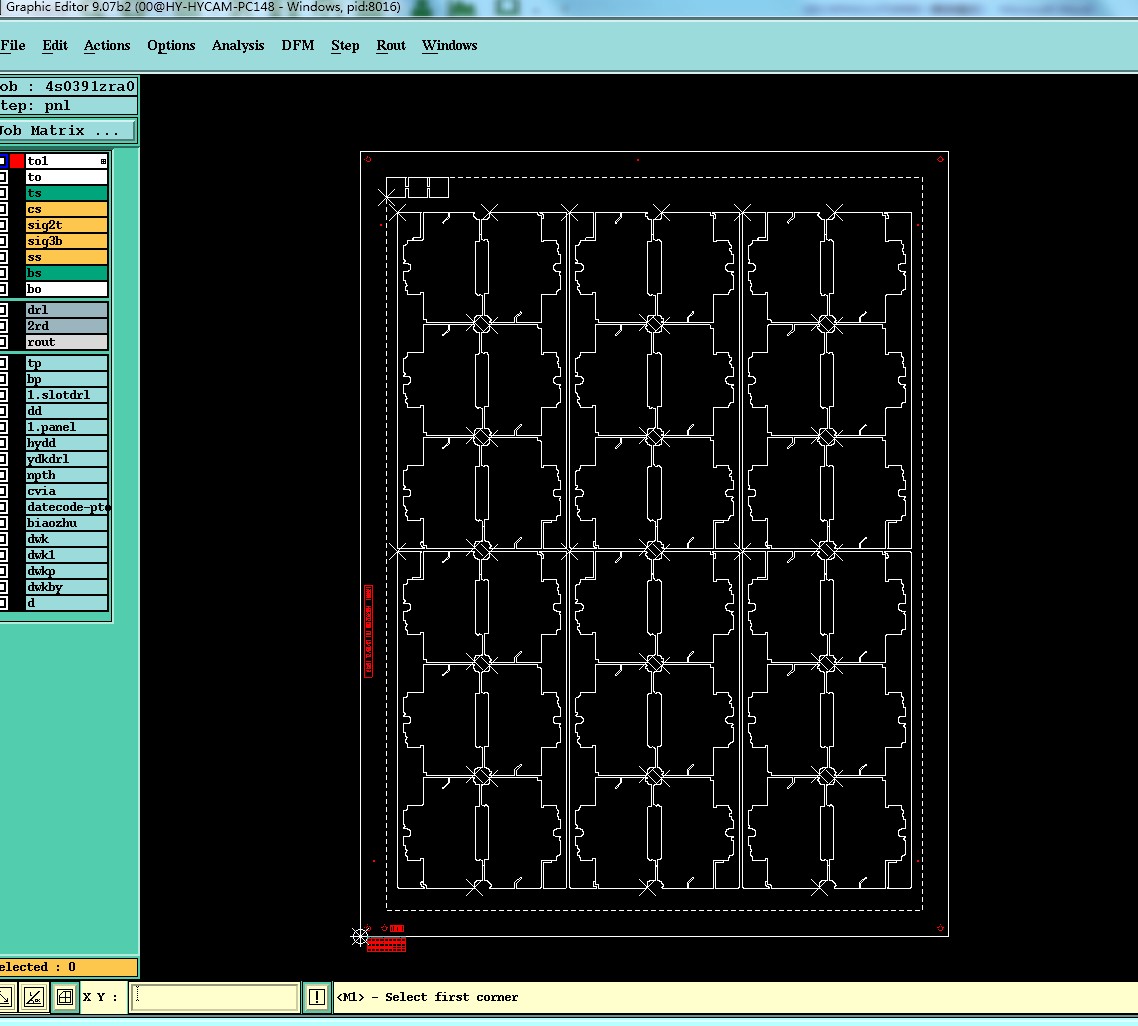Click the Selected : 0 status field

tap(68, 967)
